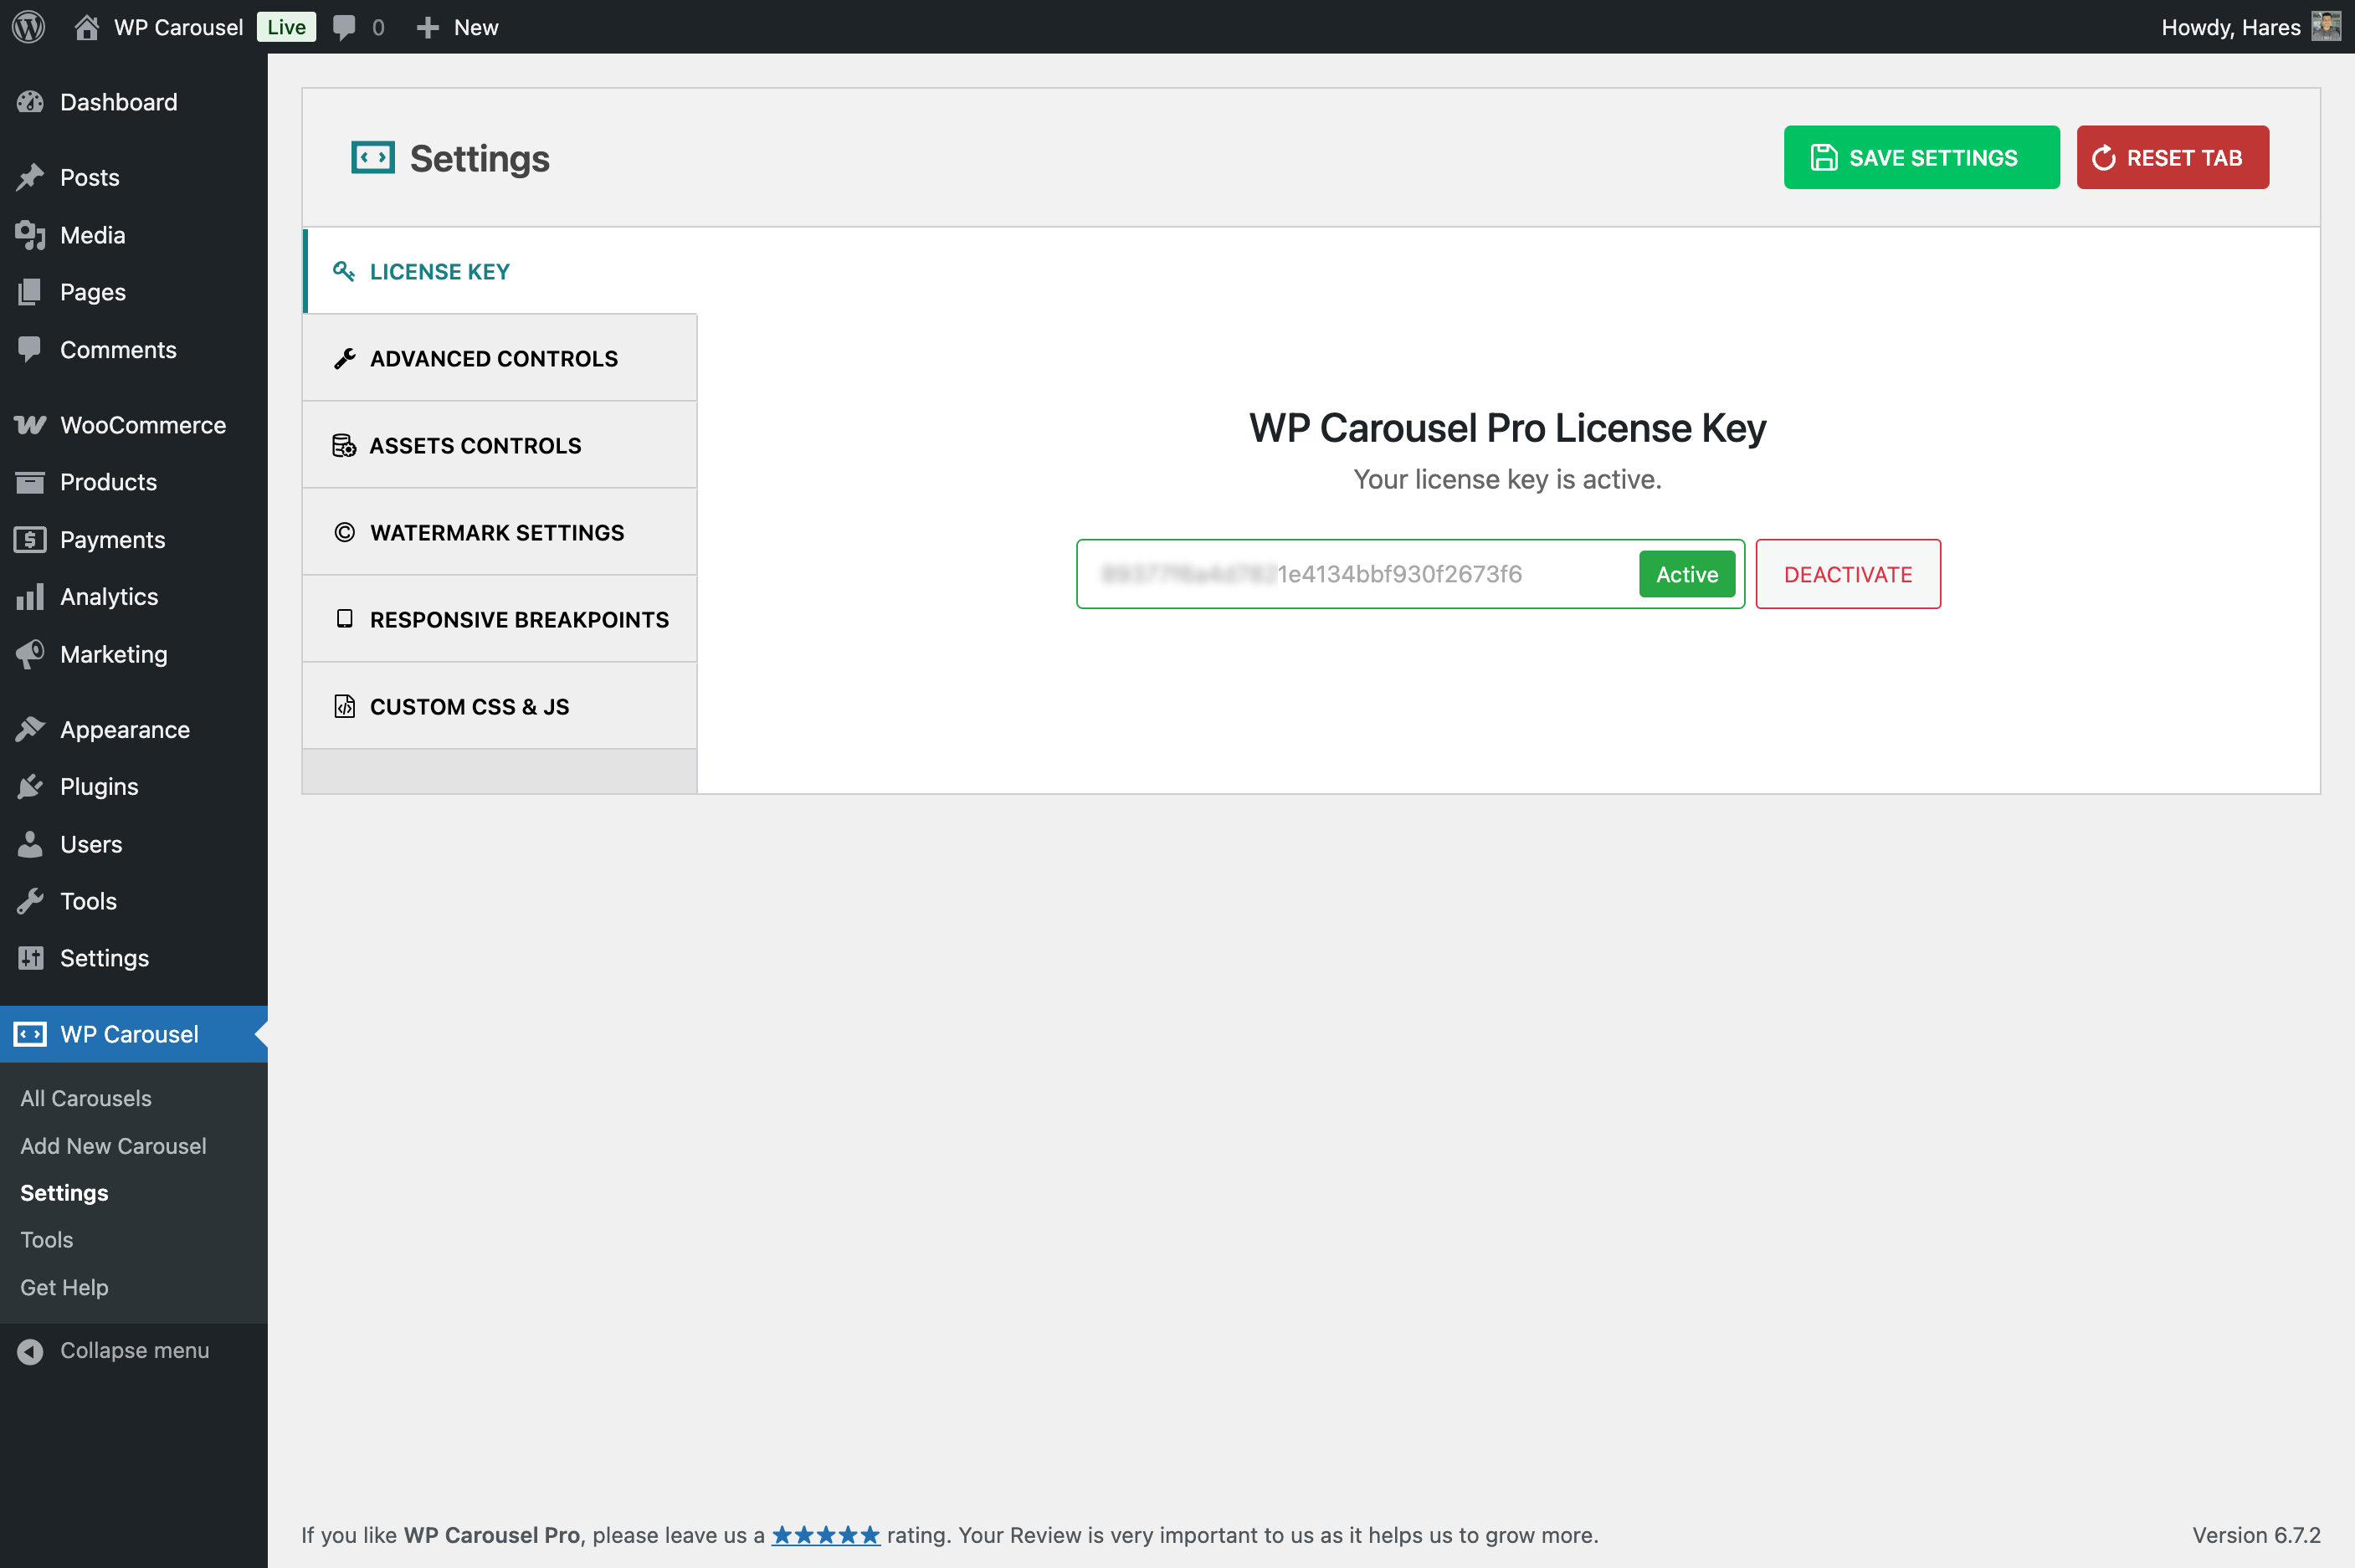
Task: Click the Comments speech bubble sidebar icon
Action: click(x=30, y=349)
